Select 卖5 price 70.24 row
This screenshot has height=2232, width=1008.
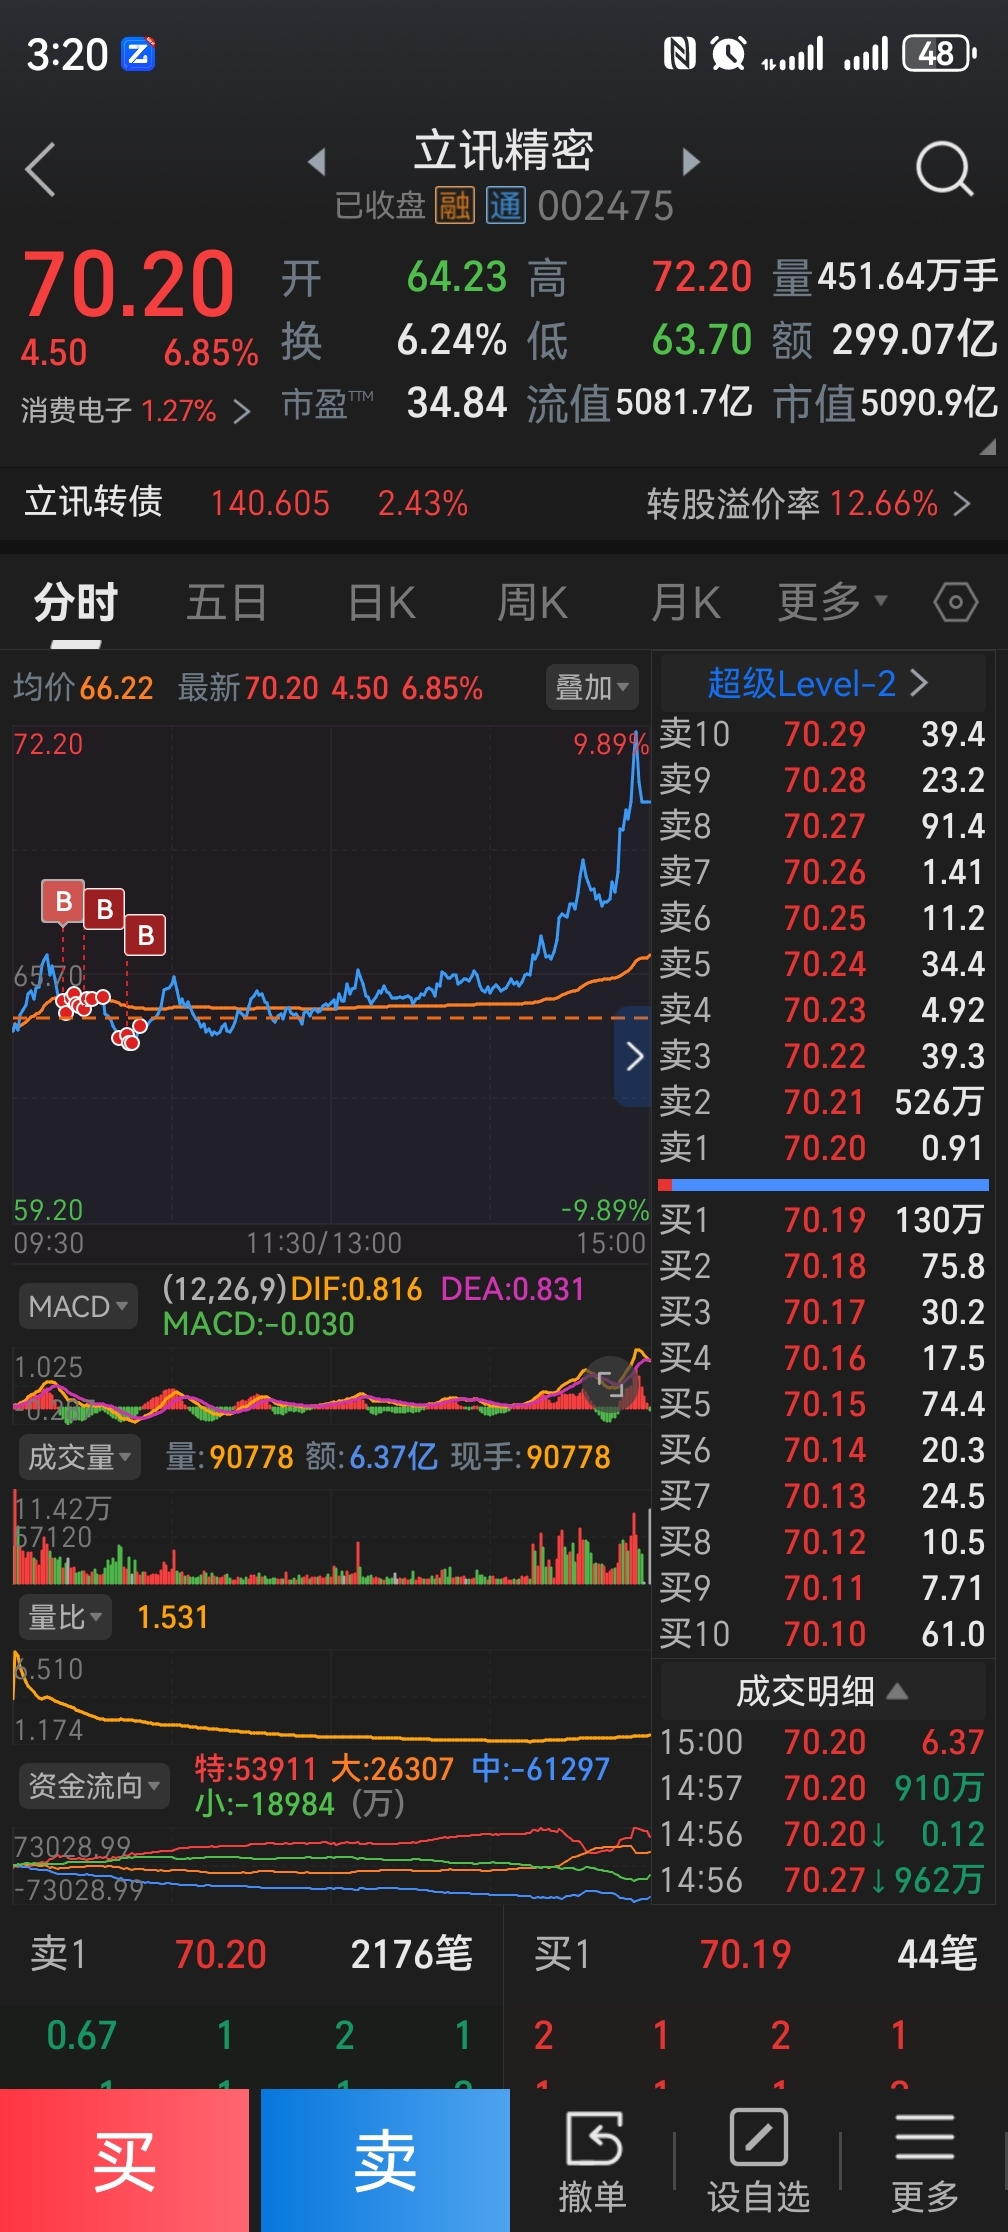coord(823,964)
